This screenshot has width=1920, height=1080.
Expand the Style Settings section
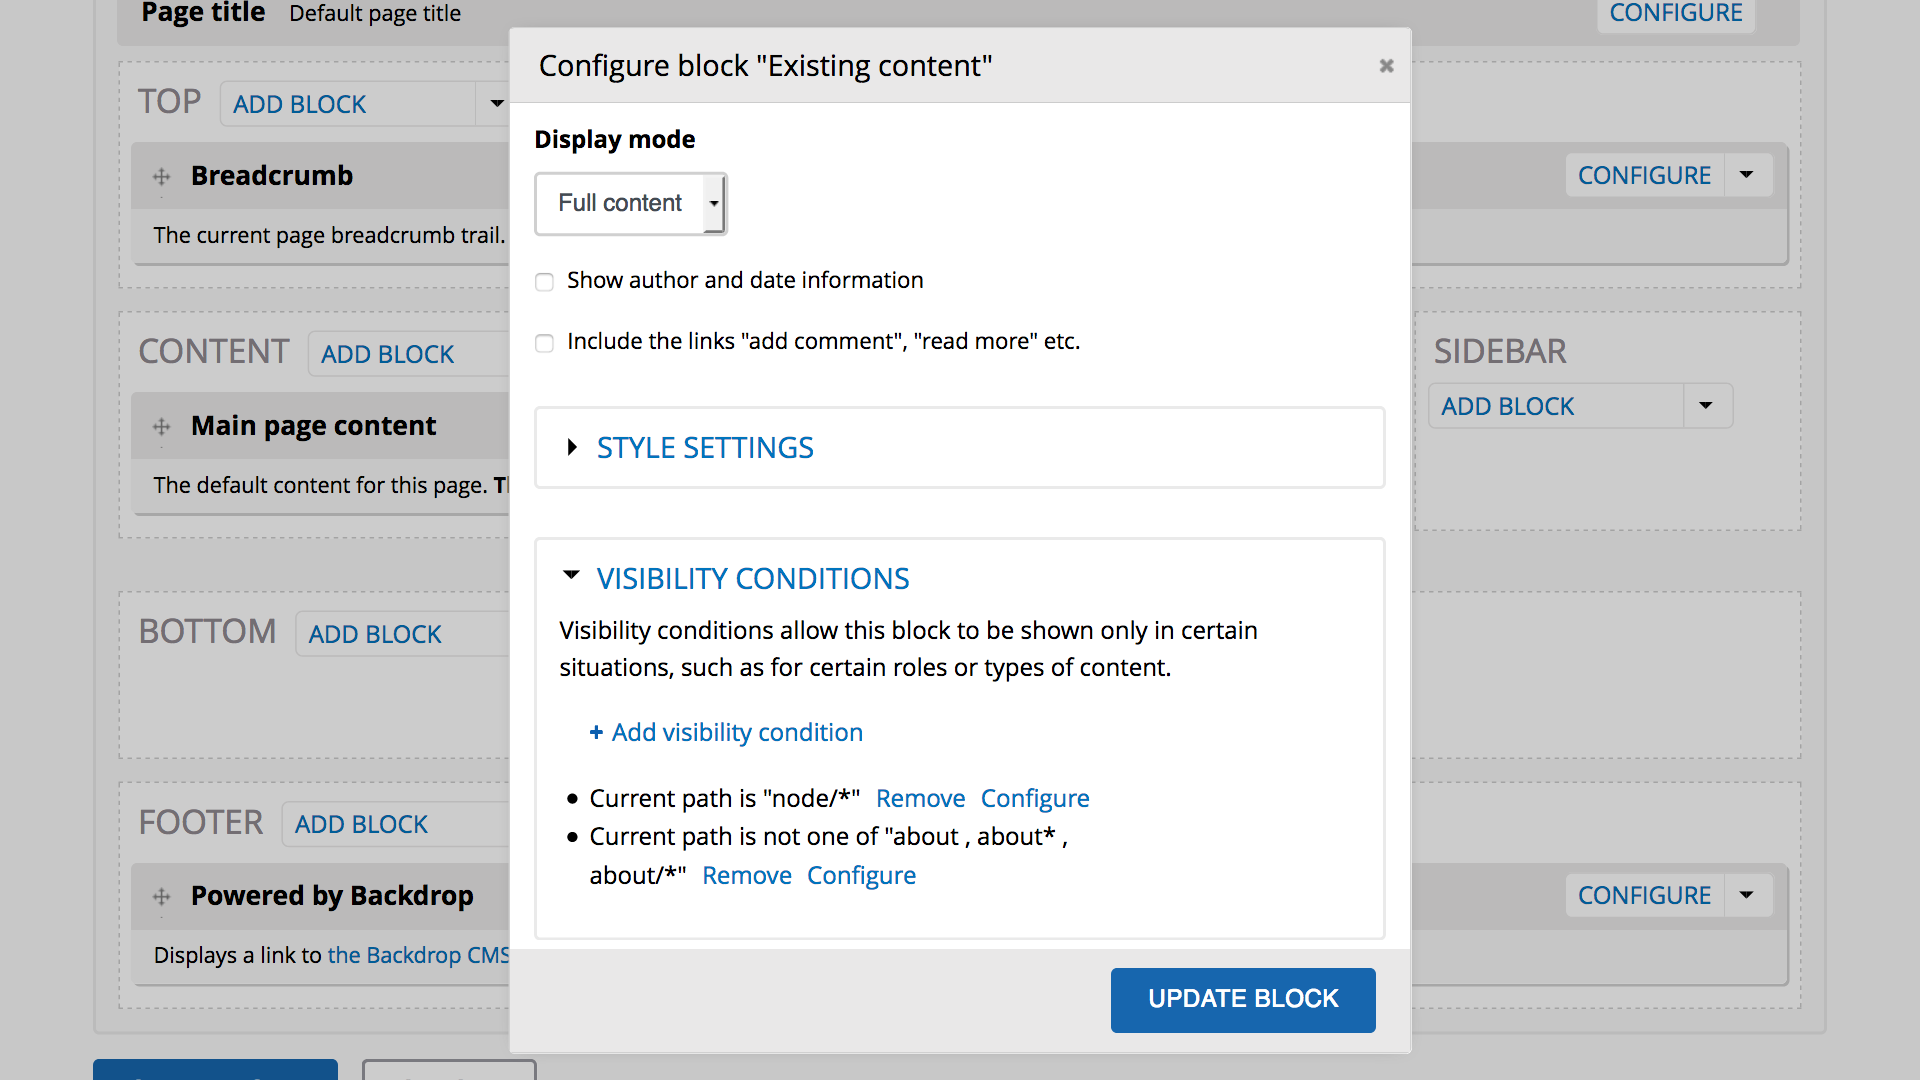coord(705,448)
